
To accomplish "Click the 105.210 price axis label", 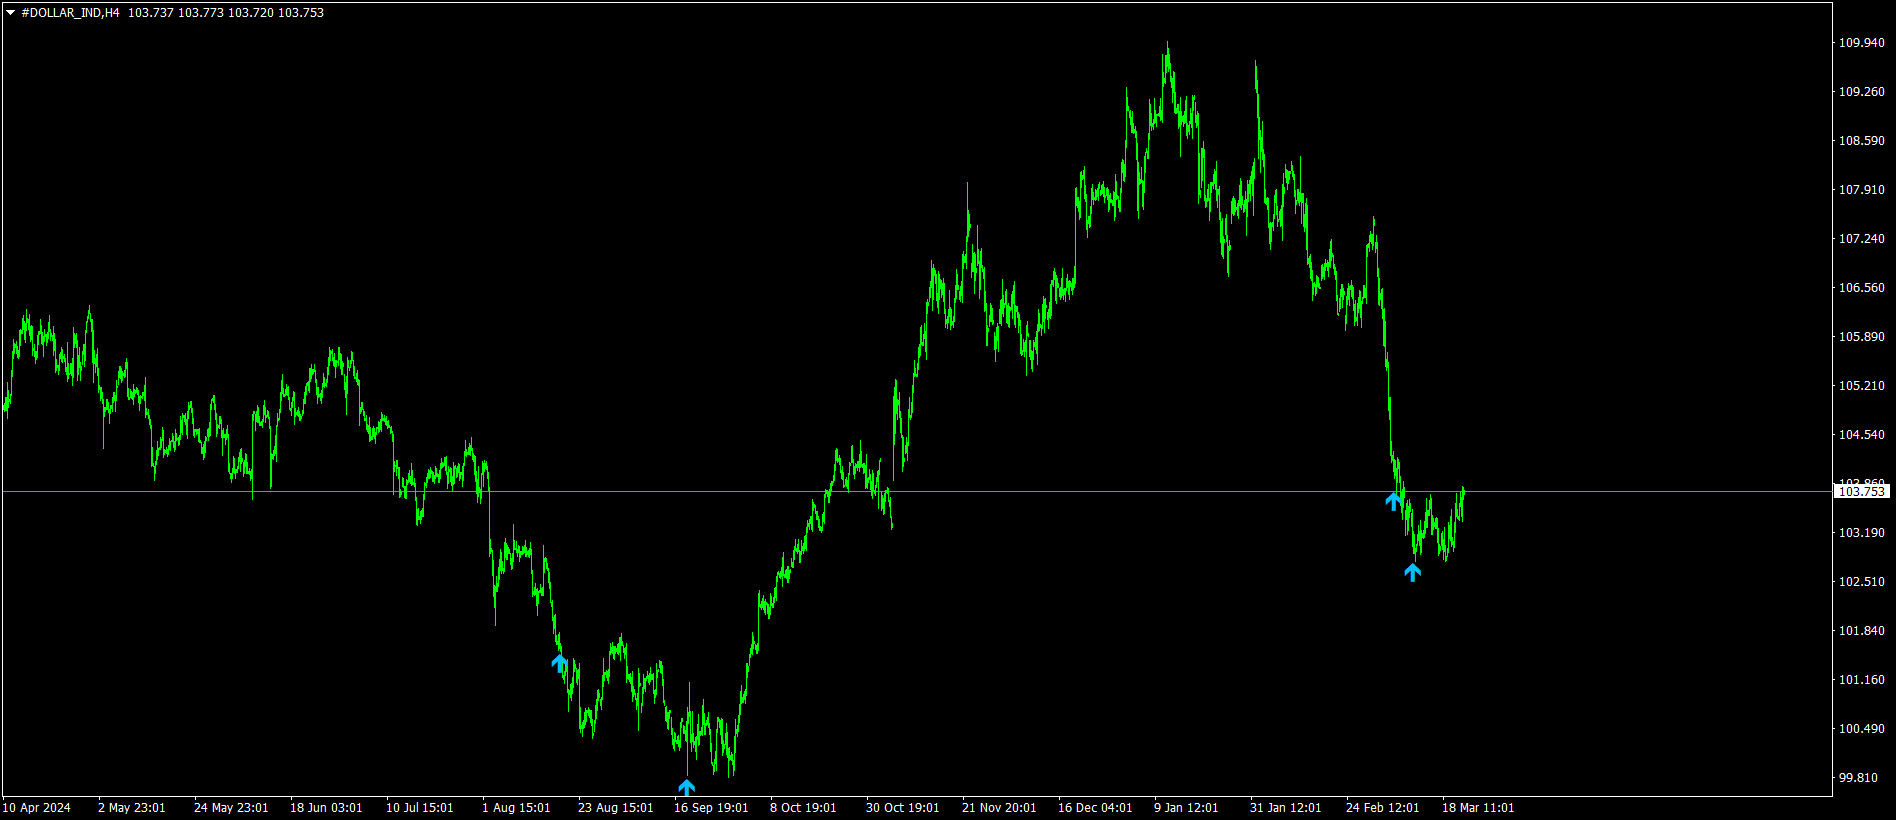I will pos(1862,386).
